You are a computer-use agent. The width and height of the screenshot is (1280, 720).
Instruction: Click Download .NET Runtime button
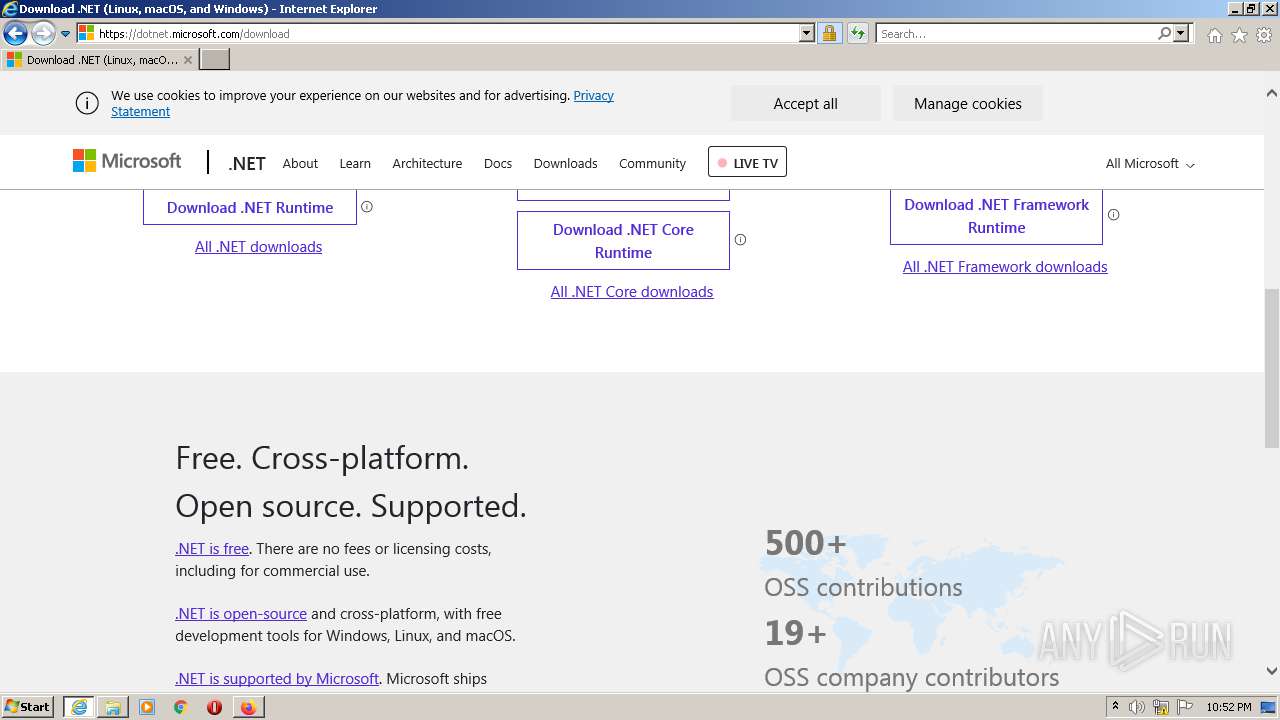(x=250, y=207)
